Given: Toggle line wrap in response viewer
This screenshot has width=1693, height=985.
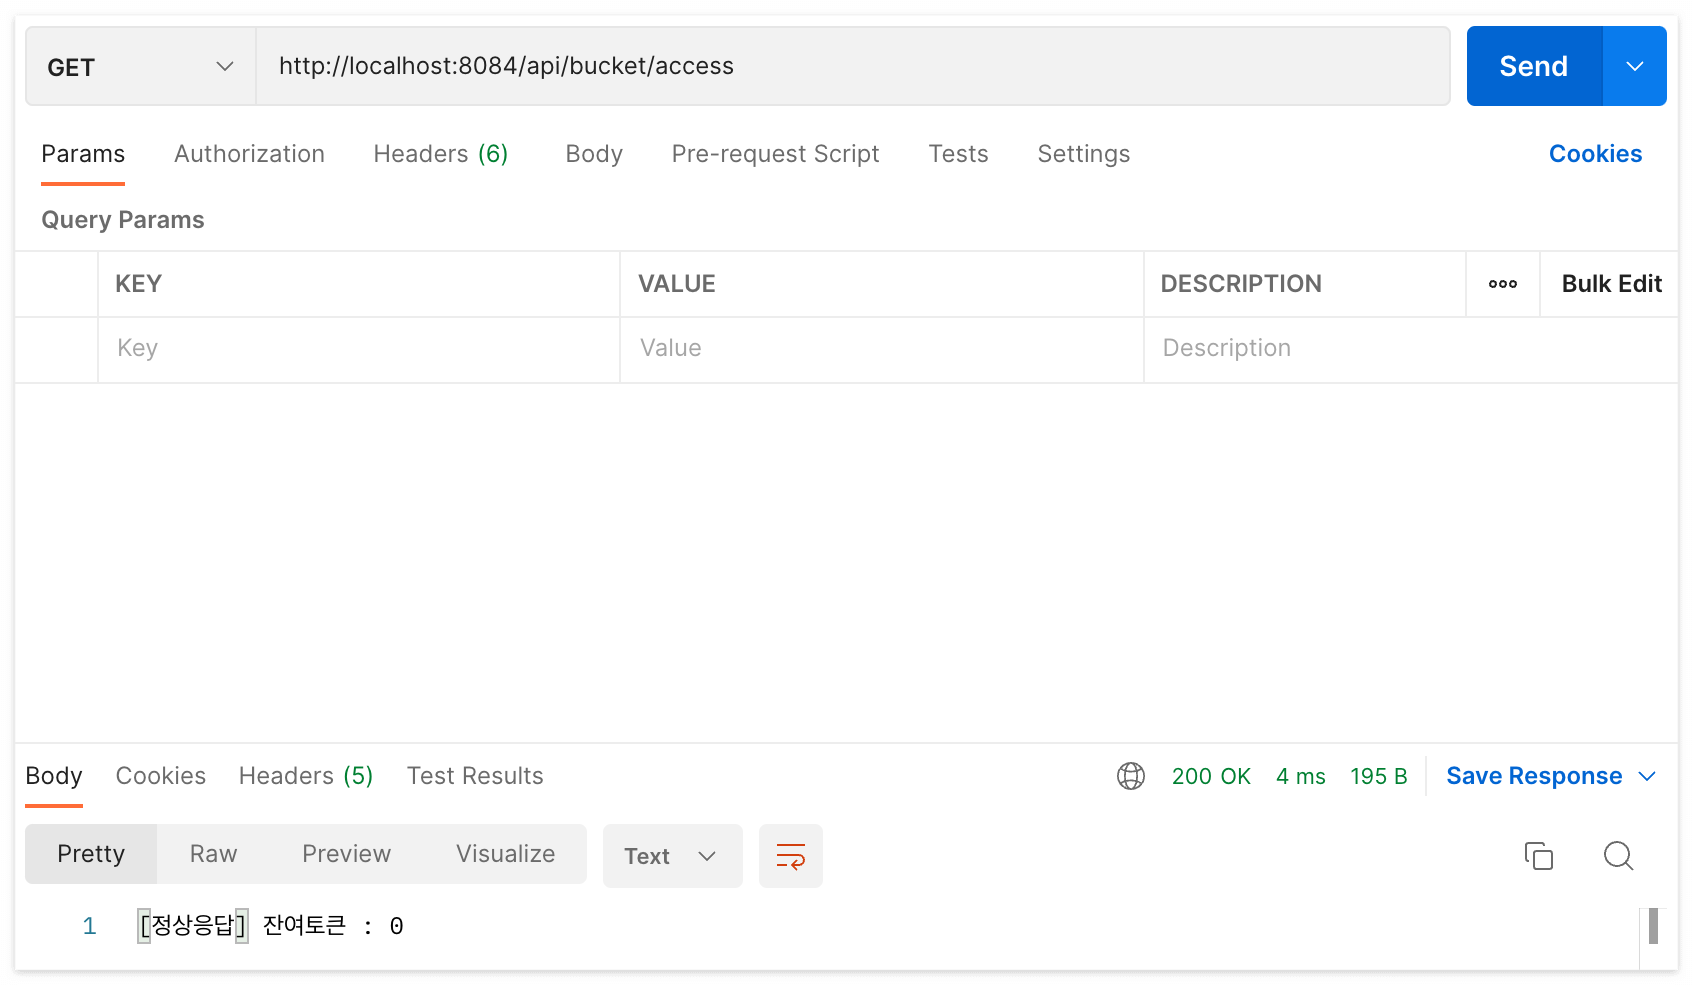Looking at the screenshot, I should click(791, 856).
